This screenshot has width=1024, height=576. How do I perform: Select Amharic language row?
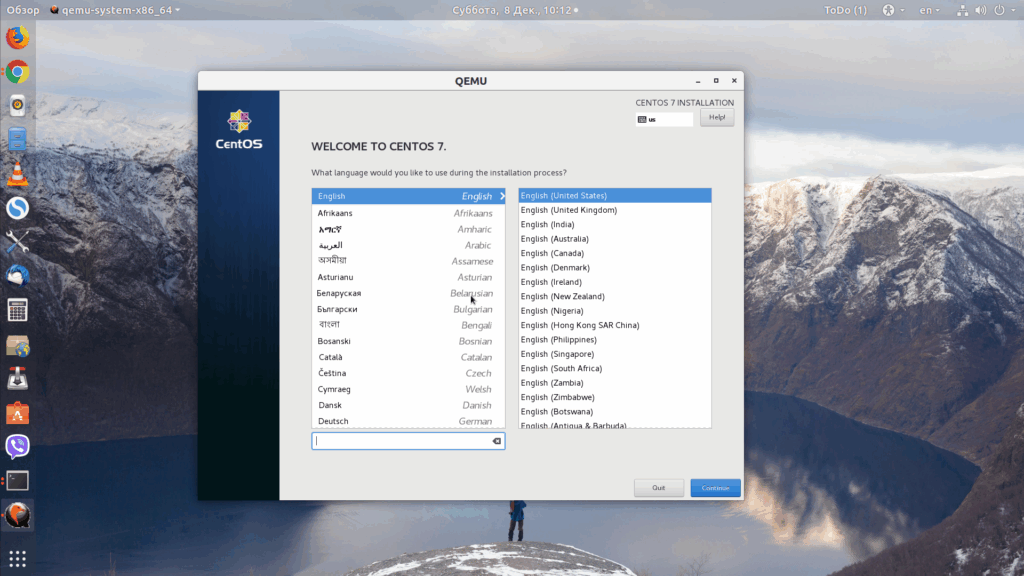click(408, 229)
